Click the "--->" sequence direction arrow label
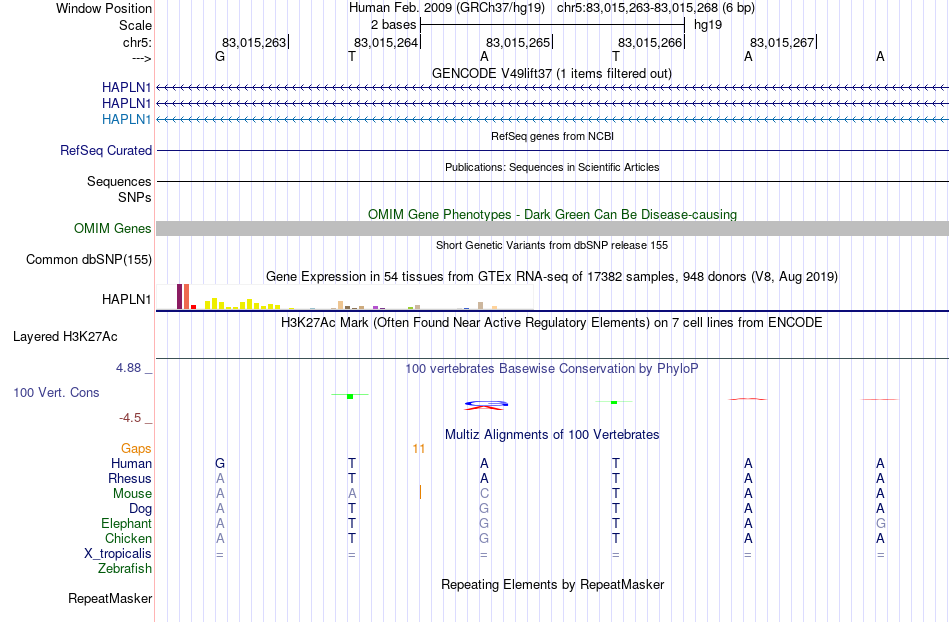Screen dimensions: 950x622 tap(141, 58)
